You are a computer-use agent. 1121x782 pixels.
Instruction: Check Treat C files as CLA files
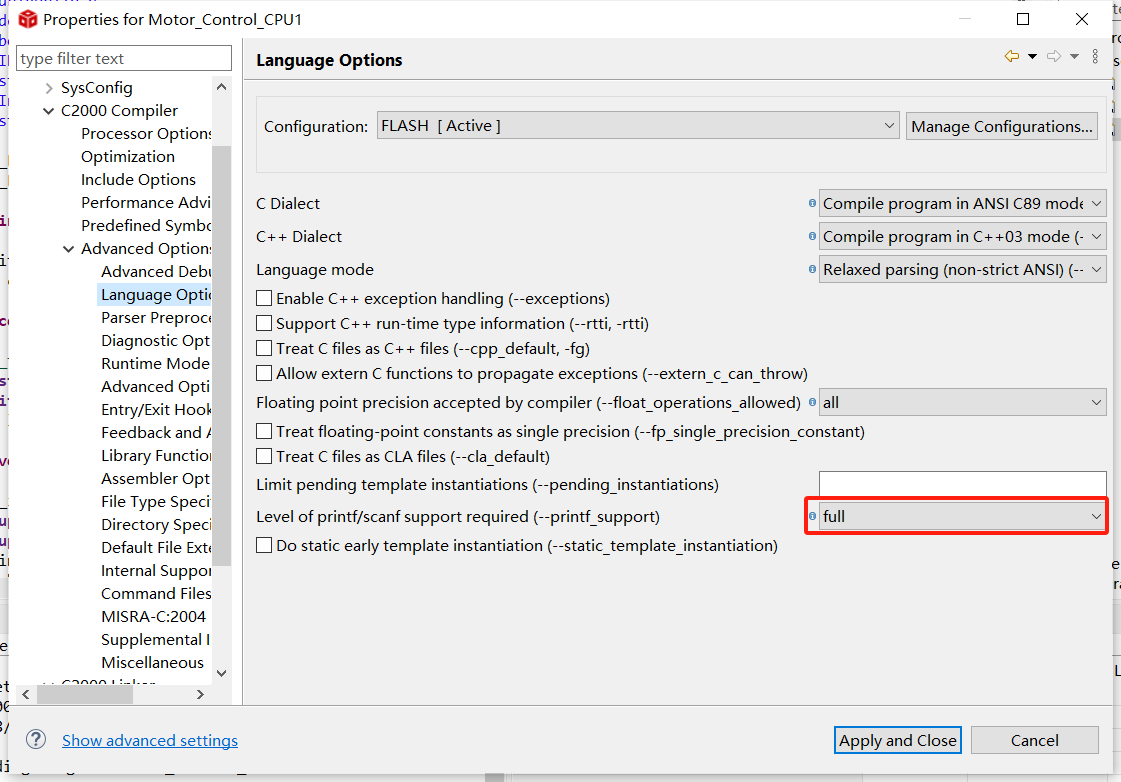coord(264,456)
